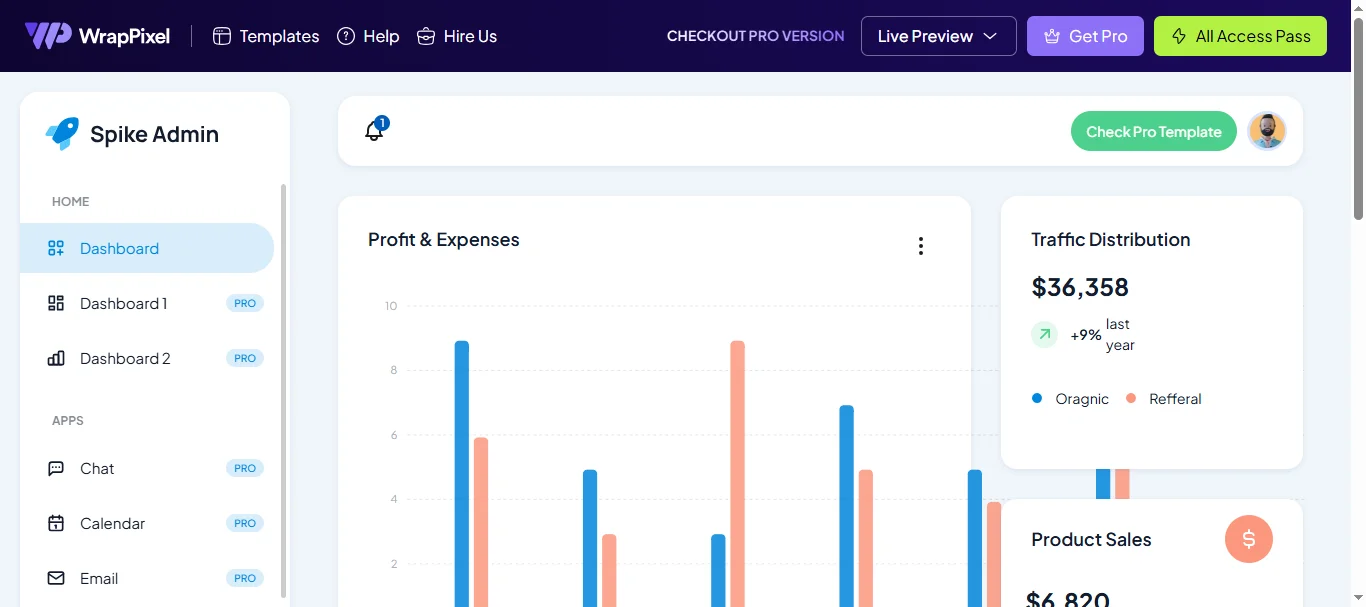Viewport: 1366px width, 607px height.
Task: Open Dashboard 1 in the sidebar
Action: [x=147, y=303]
